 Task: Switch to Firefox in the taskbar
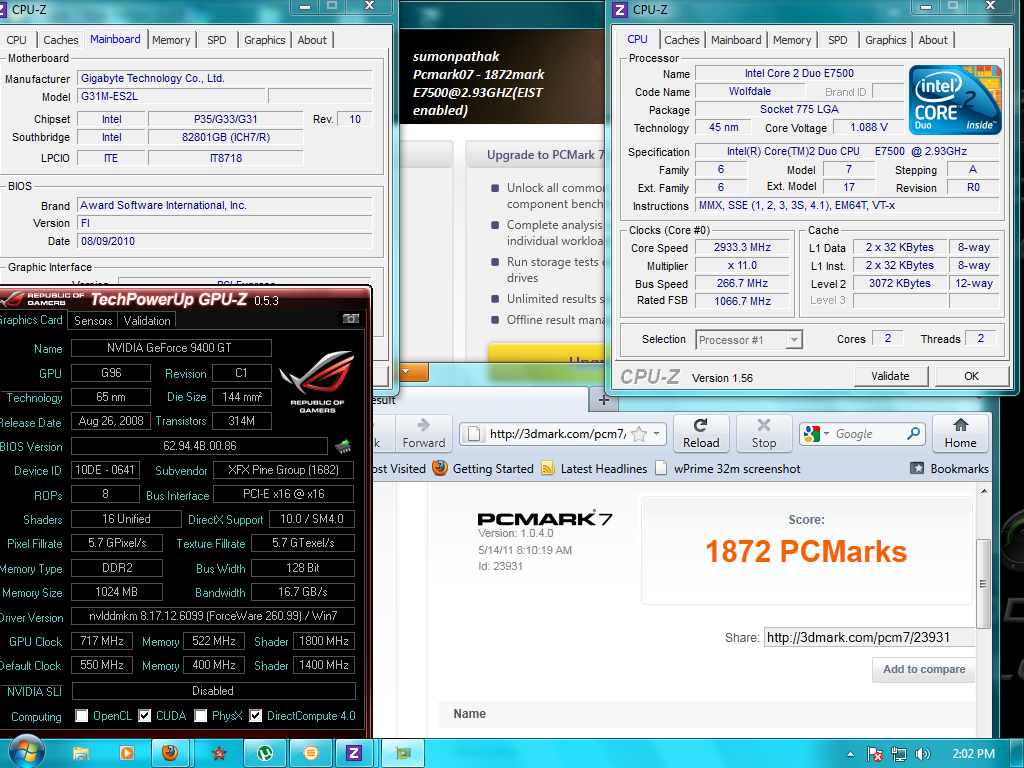[170, 753]
